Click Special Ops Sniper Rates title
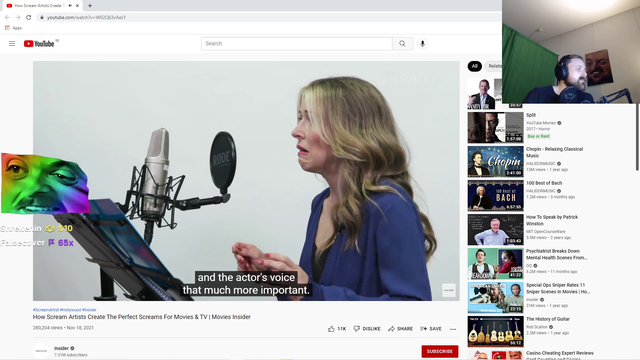The width and height of the screenshot is (640, 360). coord(558,288)
